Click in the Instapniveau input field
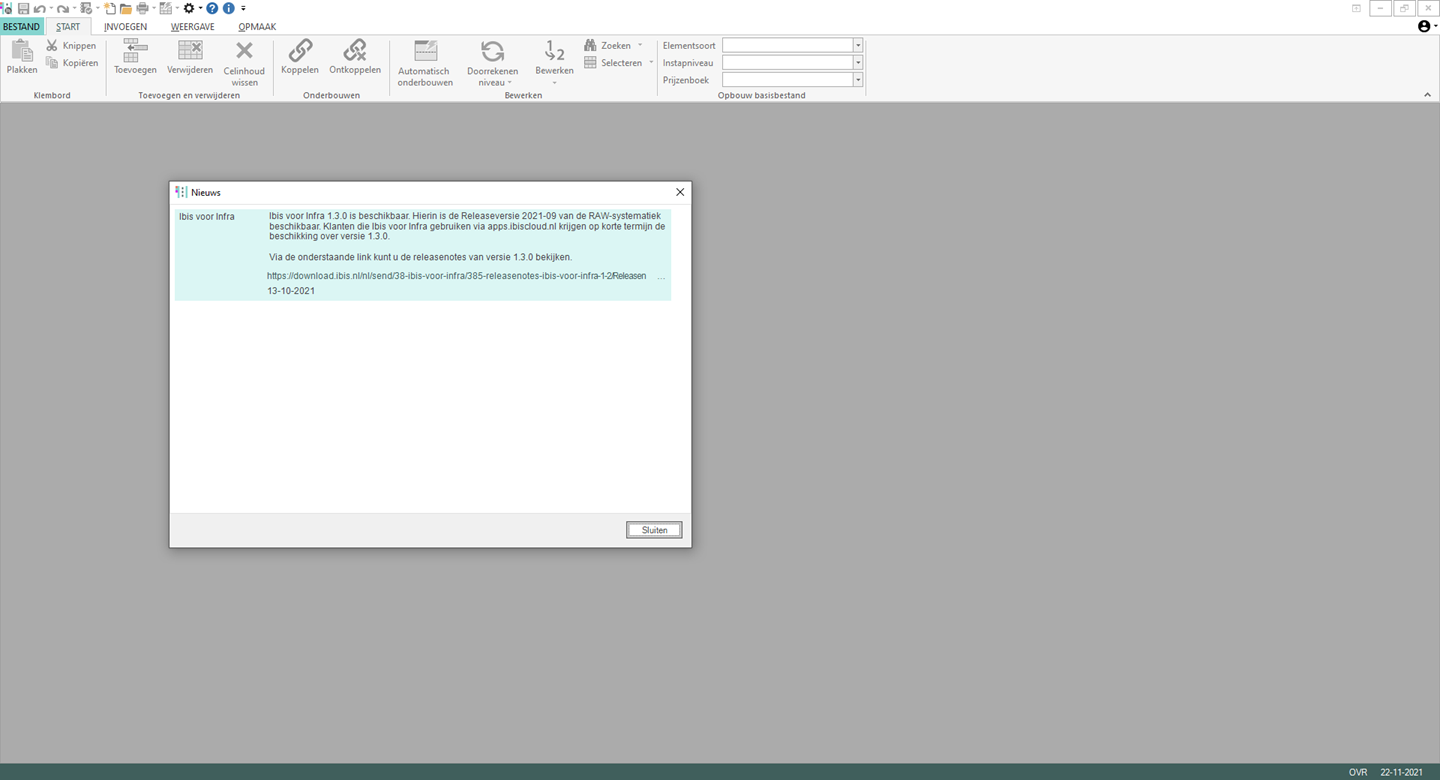Image resolution: width=1440 pixels, height=780 pixels. [x=787, y=63]
